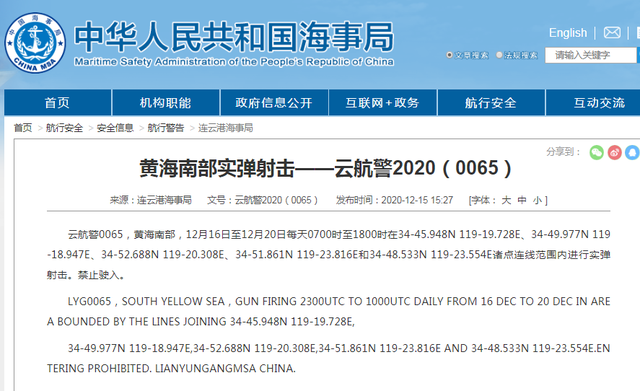The width and height of the screenshot is (640, 391).
Task: Select the 文章搜索 radio option
Action: click(449, 55)
